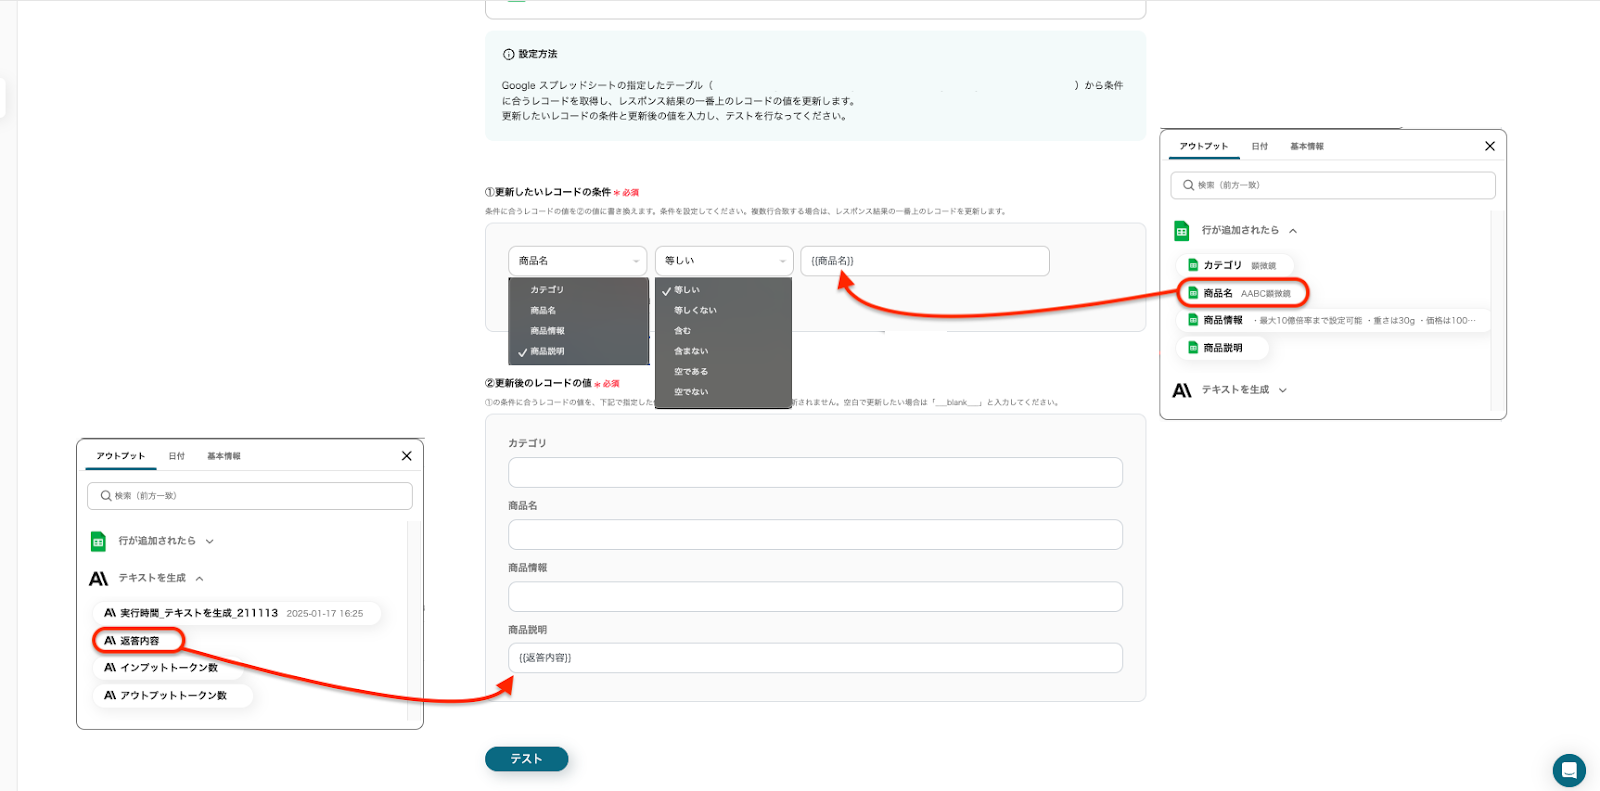Click the Google Sheets icon beside expanded 行が追加されたら
Image resolution: width=1600 pixels, height=791 pixels.
(x=1182, y=231)
